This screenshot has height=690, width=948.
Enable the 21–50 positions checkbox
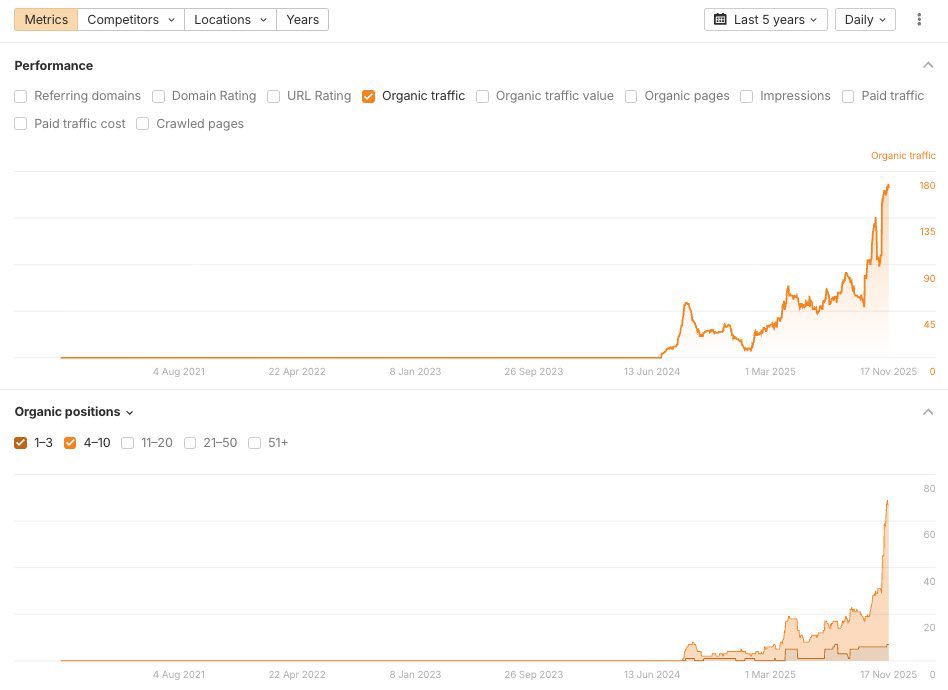point(190,443)
